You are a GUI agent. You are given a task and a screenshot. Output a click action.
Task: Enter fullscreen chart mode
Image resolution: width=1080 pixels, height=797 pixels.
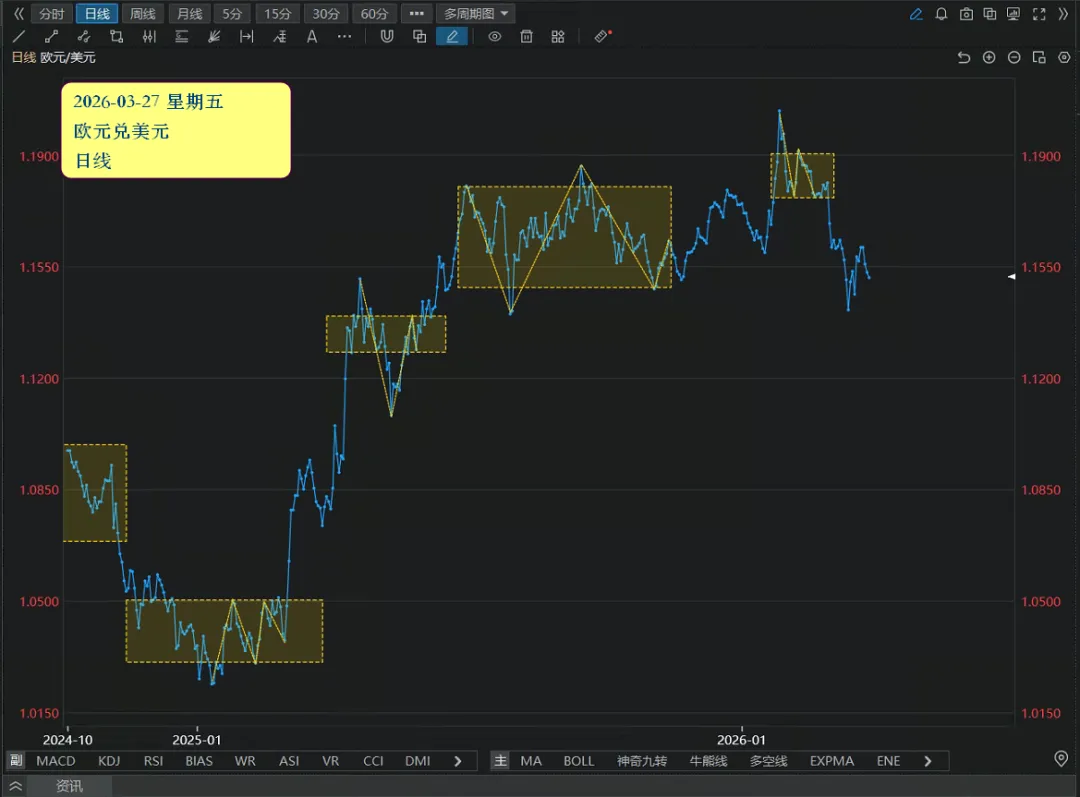tap(1039, 14)
